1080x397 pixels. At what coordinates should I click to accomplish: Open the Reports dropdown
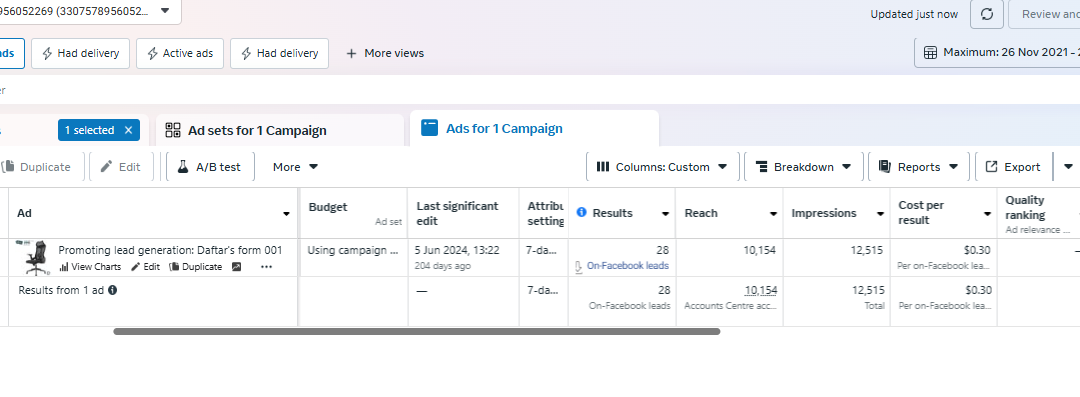(919, 167)
